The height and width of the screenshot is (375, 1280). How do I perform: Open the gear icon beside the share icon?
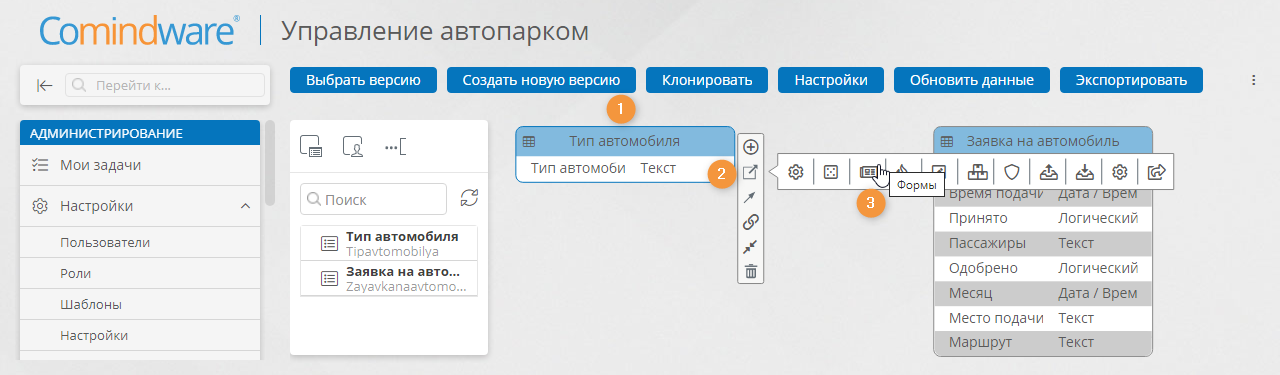click(1120, 172)
